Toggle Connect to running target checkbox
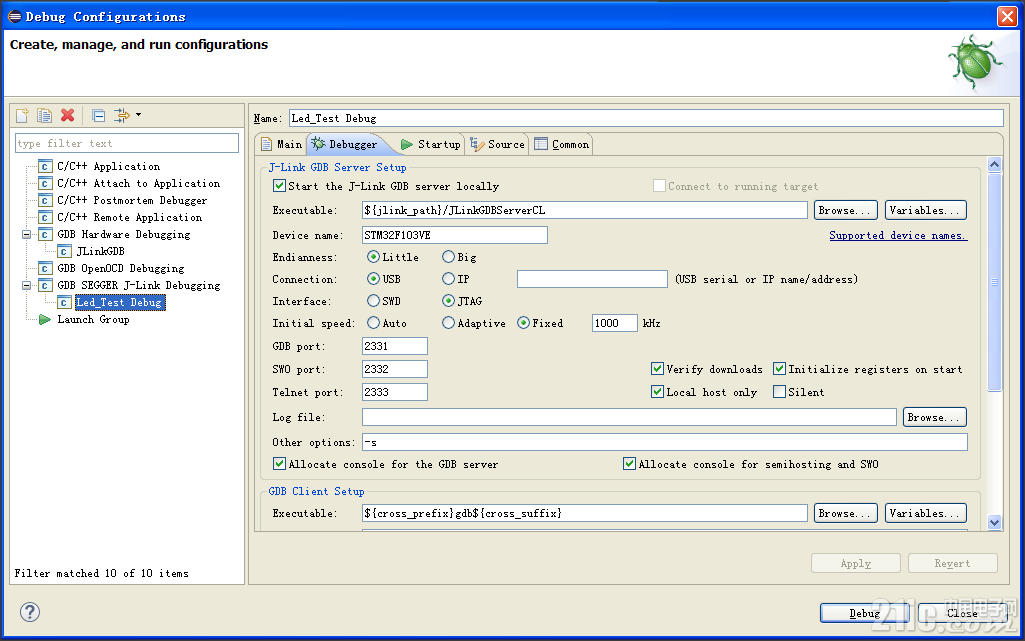The width and height of the screenshot is (1025, 641). [x=659, y=186]
